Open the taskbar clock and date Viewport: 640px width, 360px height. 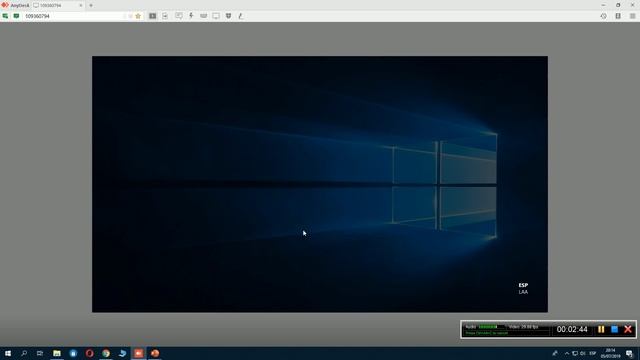[610, 353]
